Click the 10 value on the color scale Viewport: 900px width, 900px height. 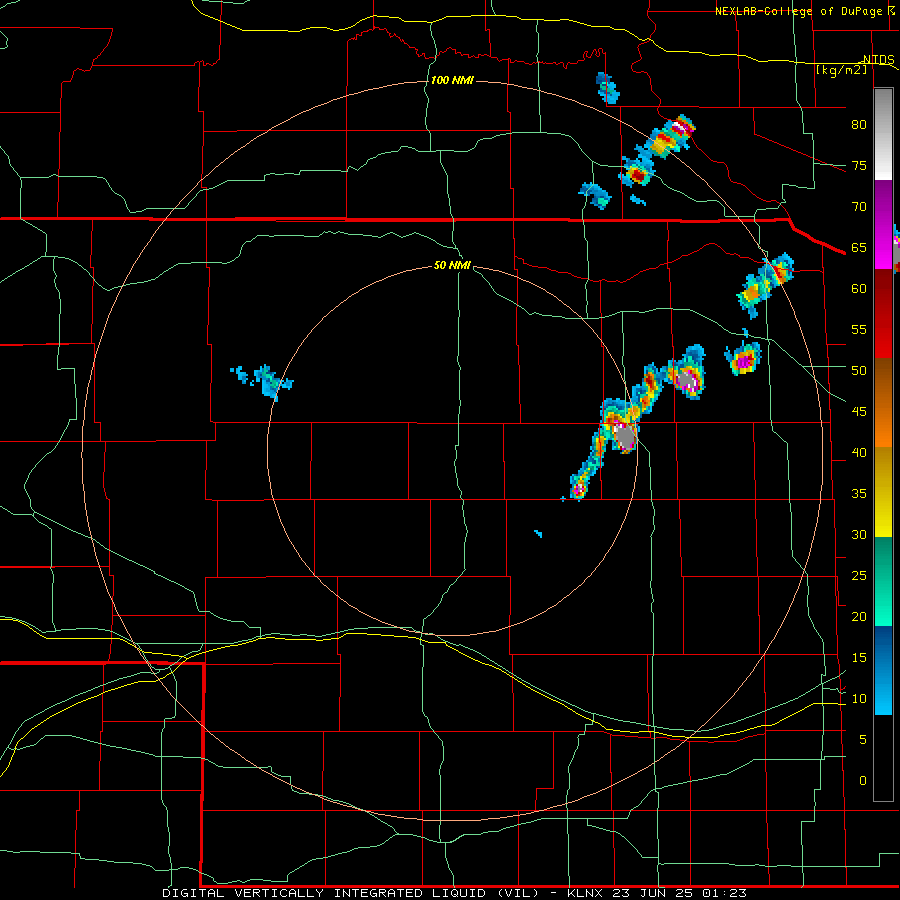pos(859,699)
